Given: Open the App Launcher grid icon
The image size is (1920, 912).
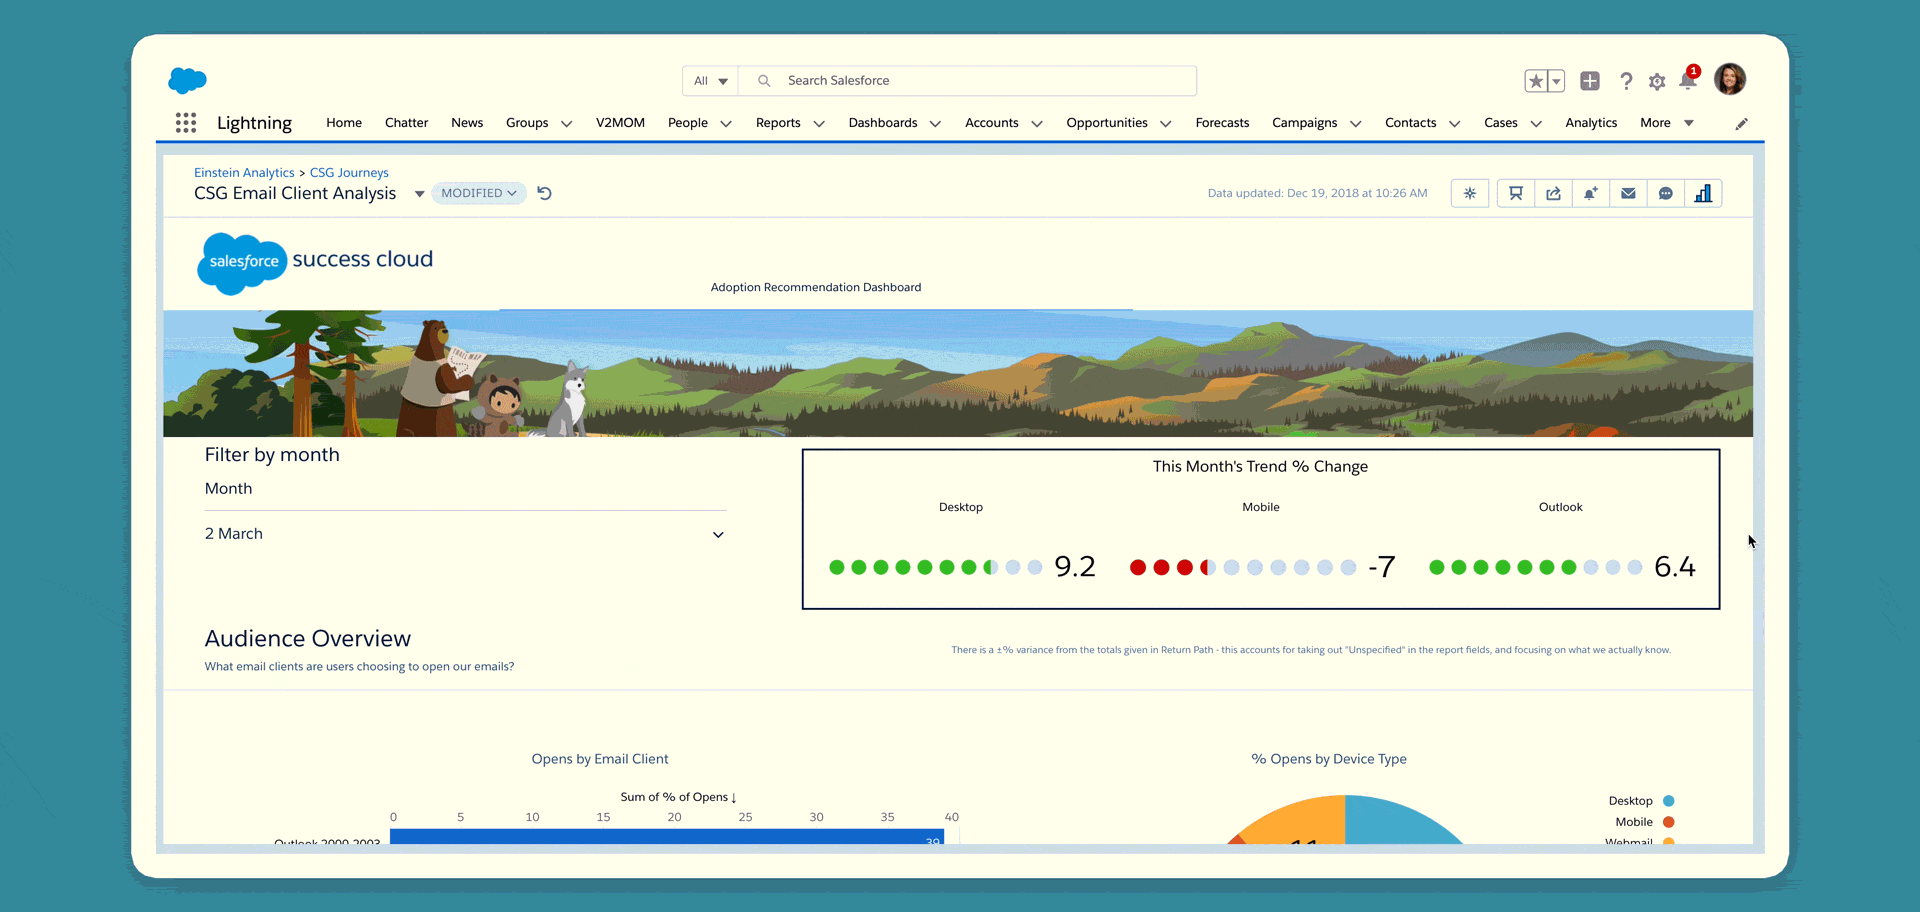Looking at the screenshot, I should (186, 123).
